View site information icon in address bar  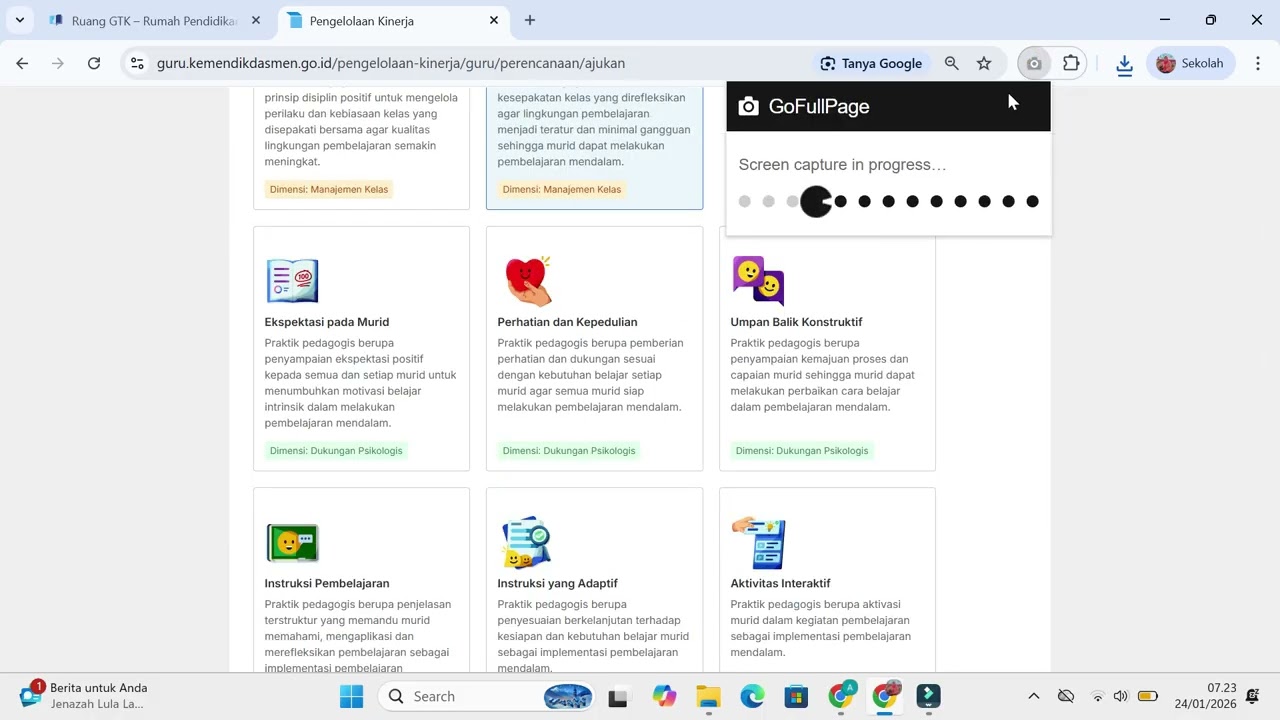138,63
